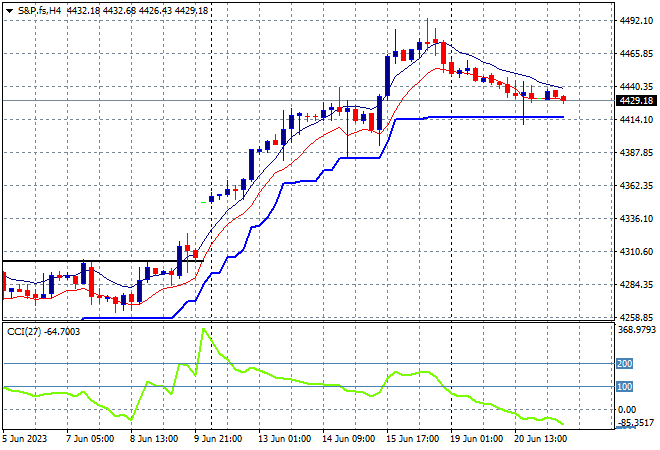Viewport: 660px width, 450px height.
Task: Click the 0.00 level label in CCI panel
Action: 627,409
